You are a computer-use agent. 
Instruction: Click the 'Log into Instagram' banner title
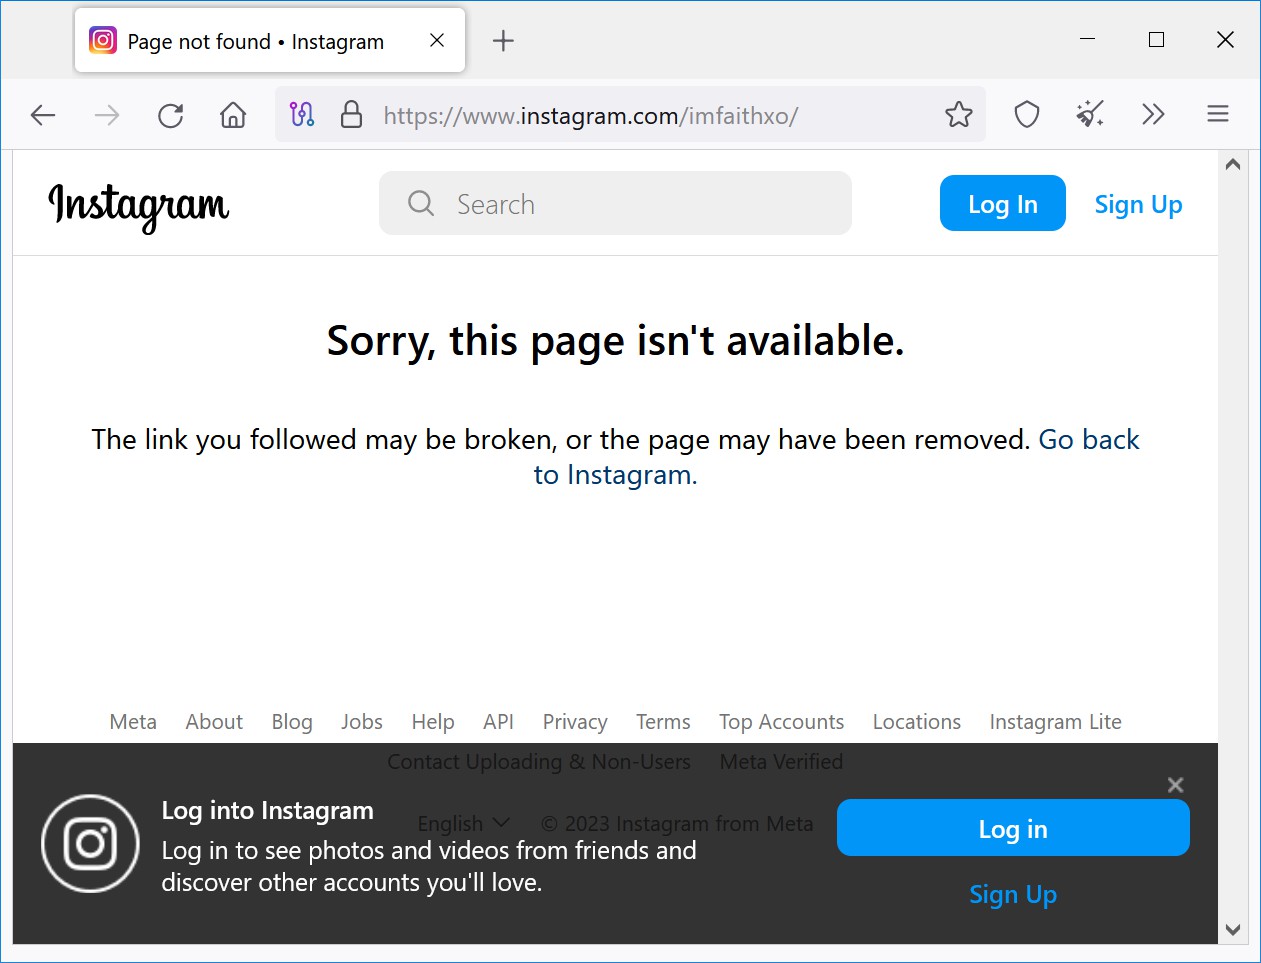[x=268, y=811]
